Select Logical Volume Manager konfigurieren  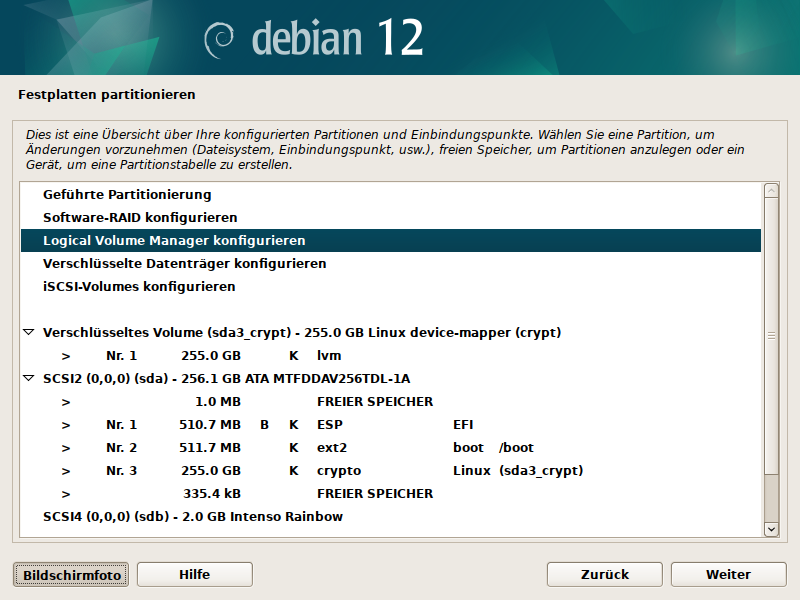pyautogui.click(x=174, y=241)
